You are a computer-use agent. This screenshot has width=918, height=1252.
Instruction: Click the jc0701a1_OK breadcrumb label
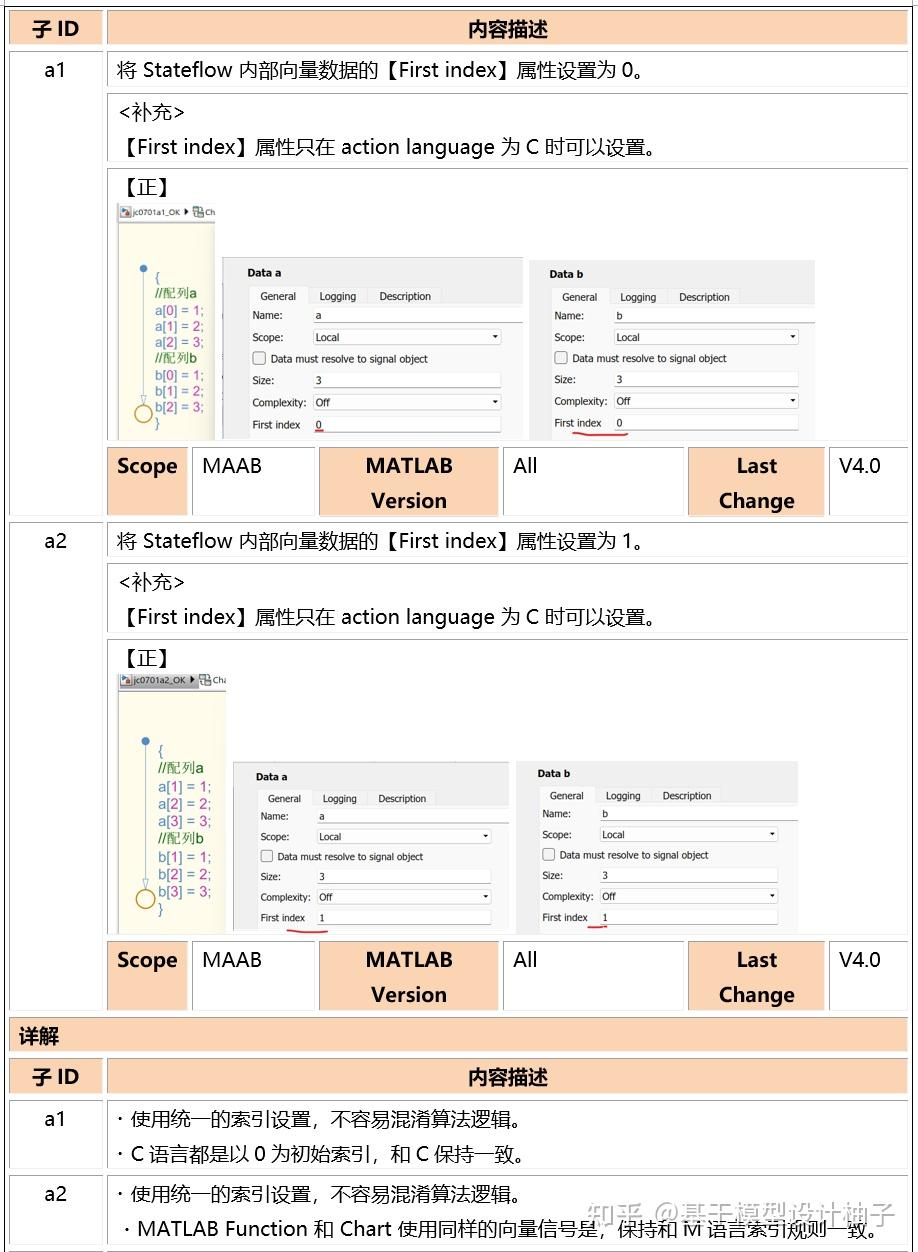point(156,212)
